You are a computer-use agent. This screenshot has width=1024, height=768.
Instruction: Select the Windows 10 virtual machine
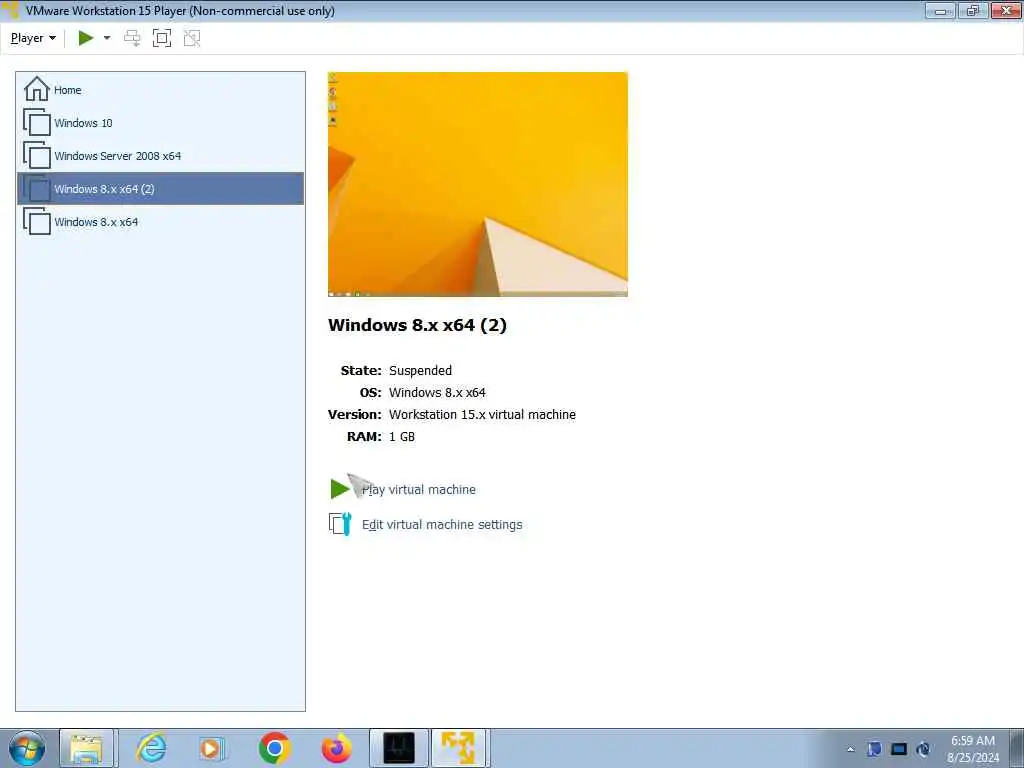161,123
